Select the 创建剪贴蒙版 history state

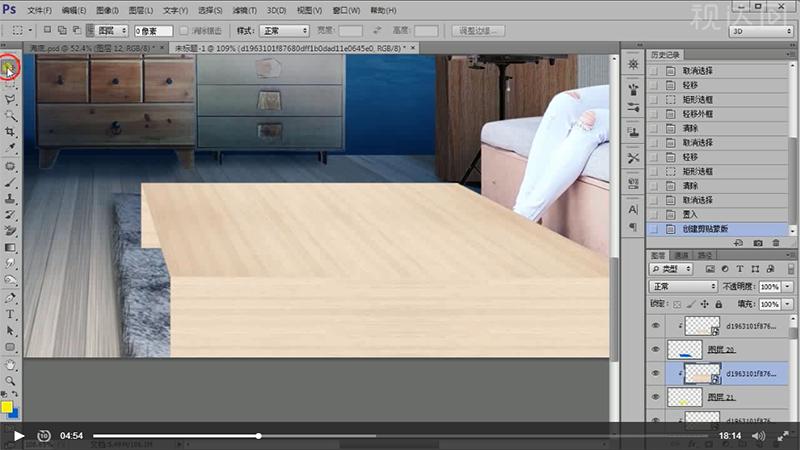tap(718, 229)
